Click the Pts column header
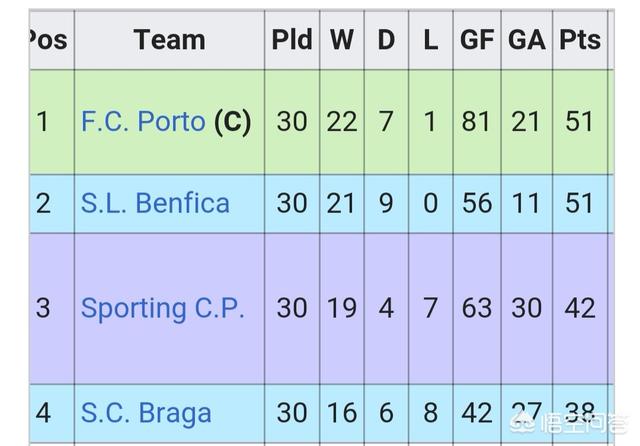The height and width of the screenshot is (446, 640). click(x=580, y=40)
